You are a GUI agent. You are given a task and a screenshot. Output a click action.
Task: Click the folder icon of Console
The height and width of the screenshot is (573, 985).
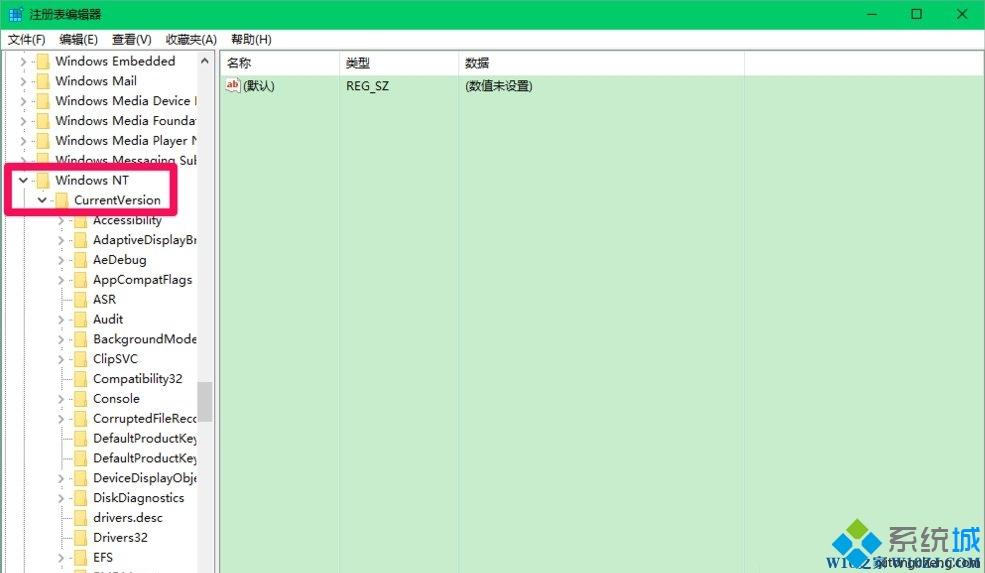click(x=80, y=399)
